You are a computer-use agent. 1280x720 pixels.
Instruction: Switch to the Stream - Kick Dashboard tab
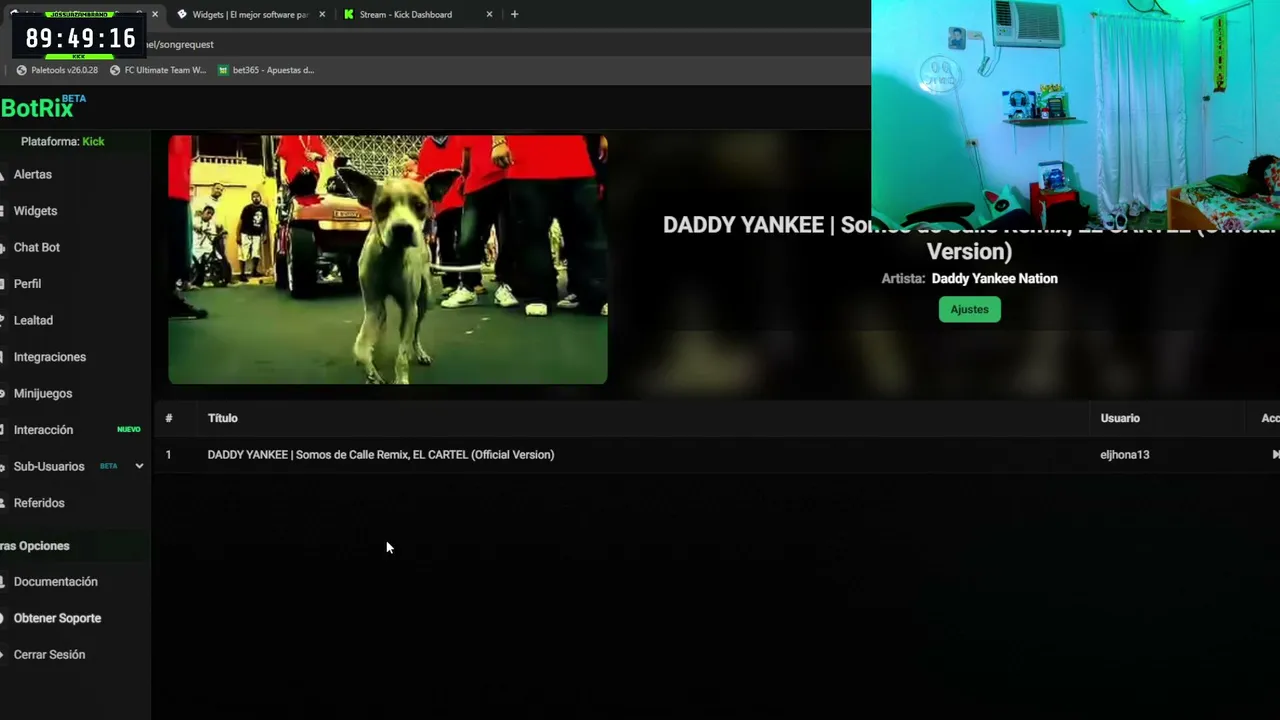[406, 14]
